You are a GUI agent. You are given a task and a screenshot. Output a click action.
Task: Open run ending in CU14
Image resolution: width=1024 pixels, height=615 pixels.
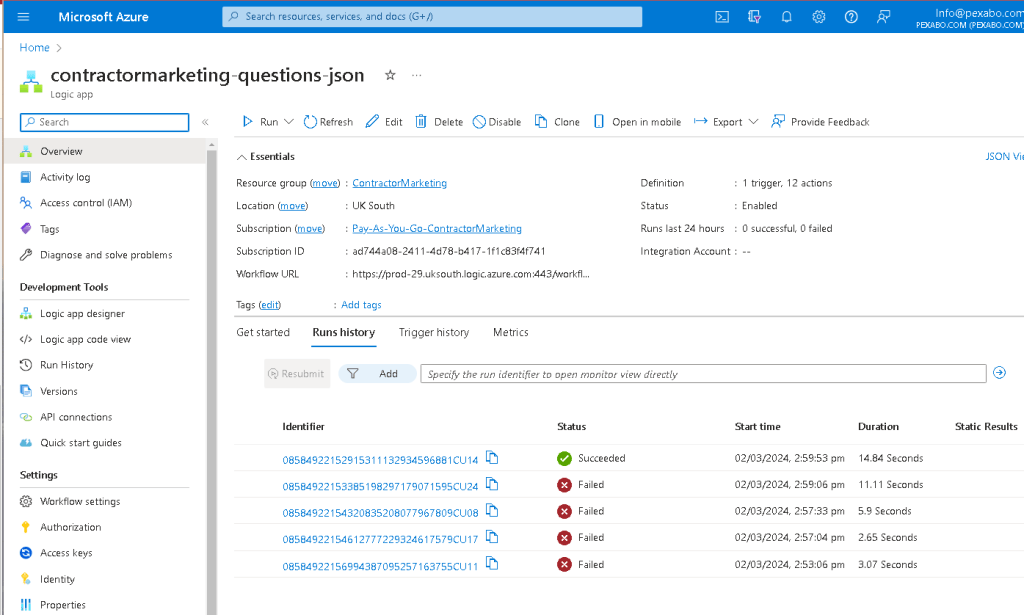tap(380, 460)
